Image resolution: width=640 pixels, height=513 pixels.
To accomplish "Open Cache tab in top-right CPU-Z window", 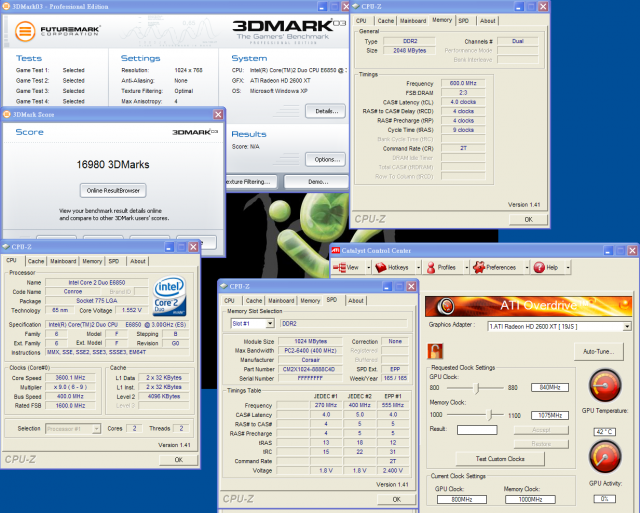I will click(x=386, y=21).
